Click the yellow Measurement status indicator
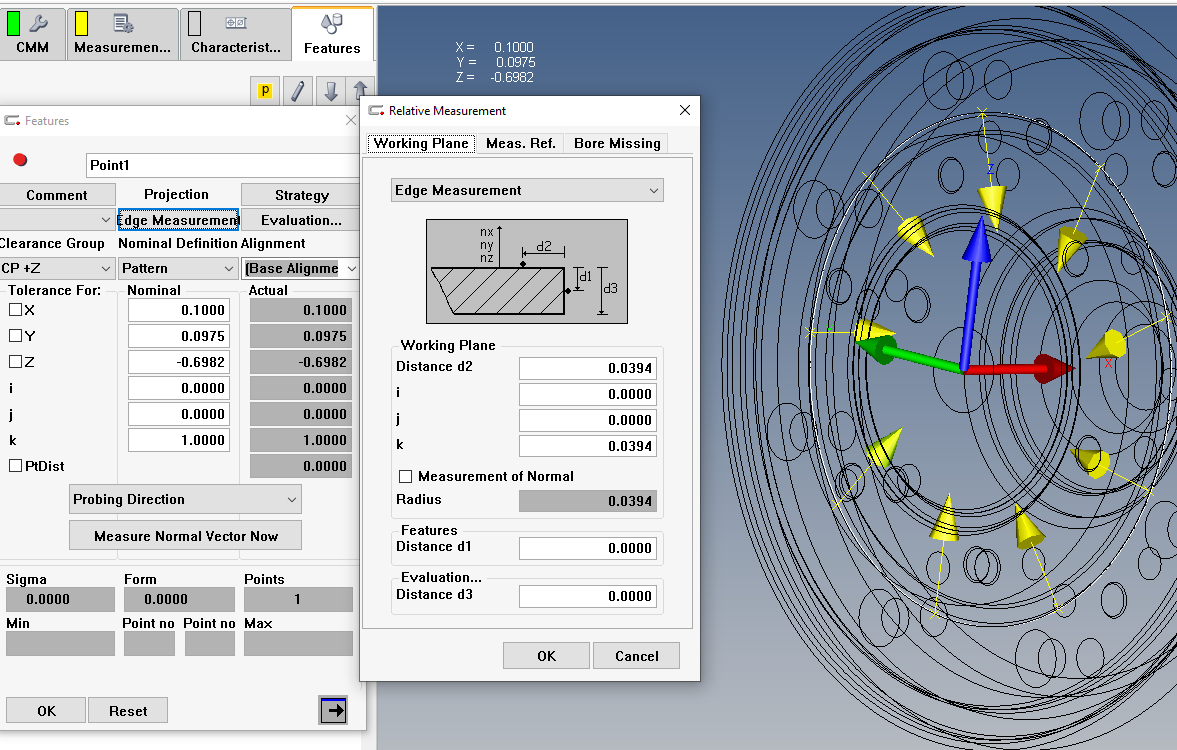1177x750 pixels. (x=81, y=24)
